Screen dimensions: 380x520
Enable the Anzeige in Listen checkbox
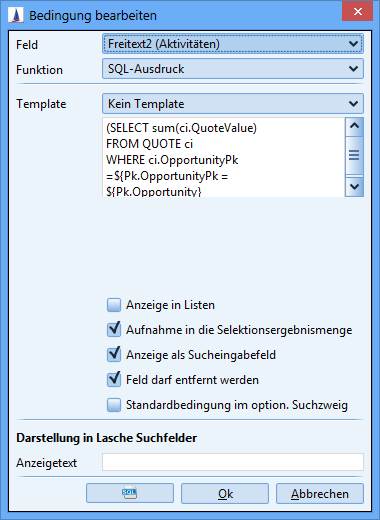114,305
